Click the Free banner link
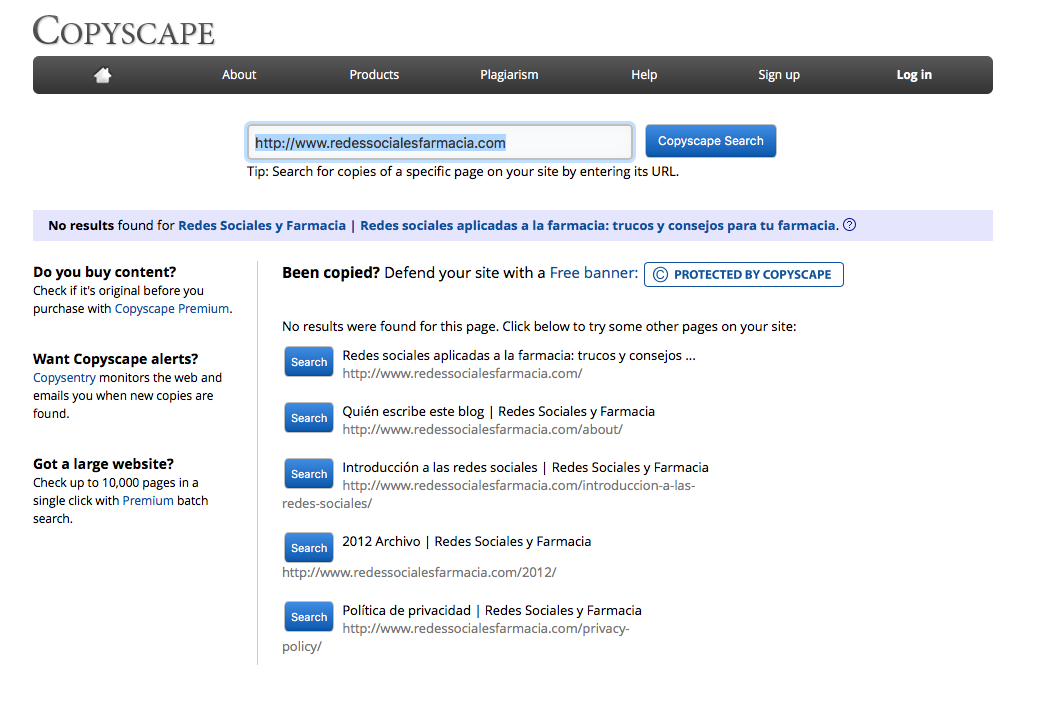 tap(594, 273)
